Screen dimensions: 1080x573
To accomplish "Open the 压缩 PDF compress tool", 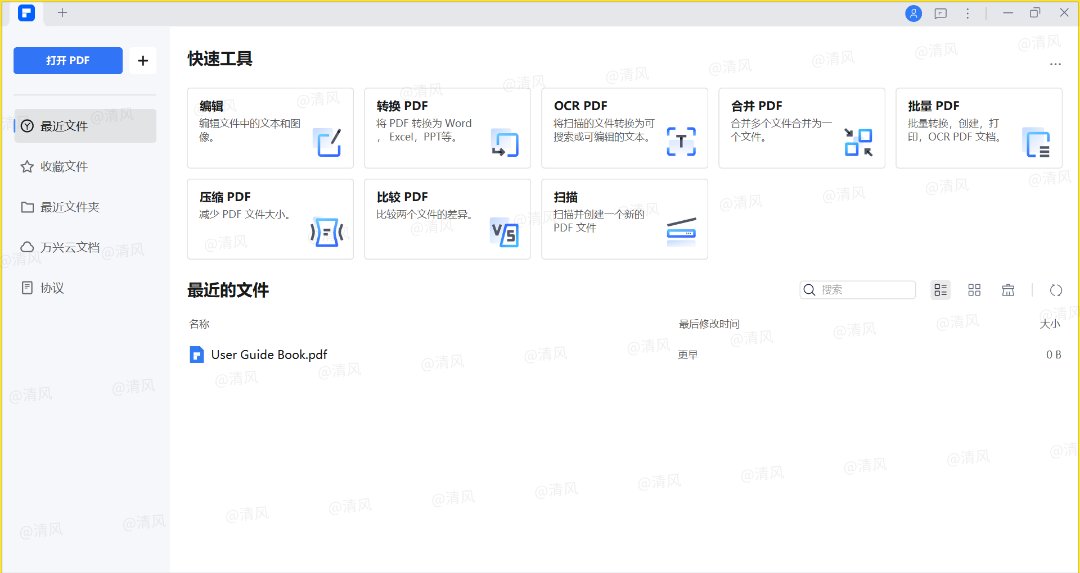I will pyautogui.click(x=270, y=219).
